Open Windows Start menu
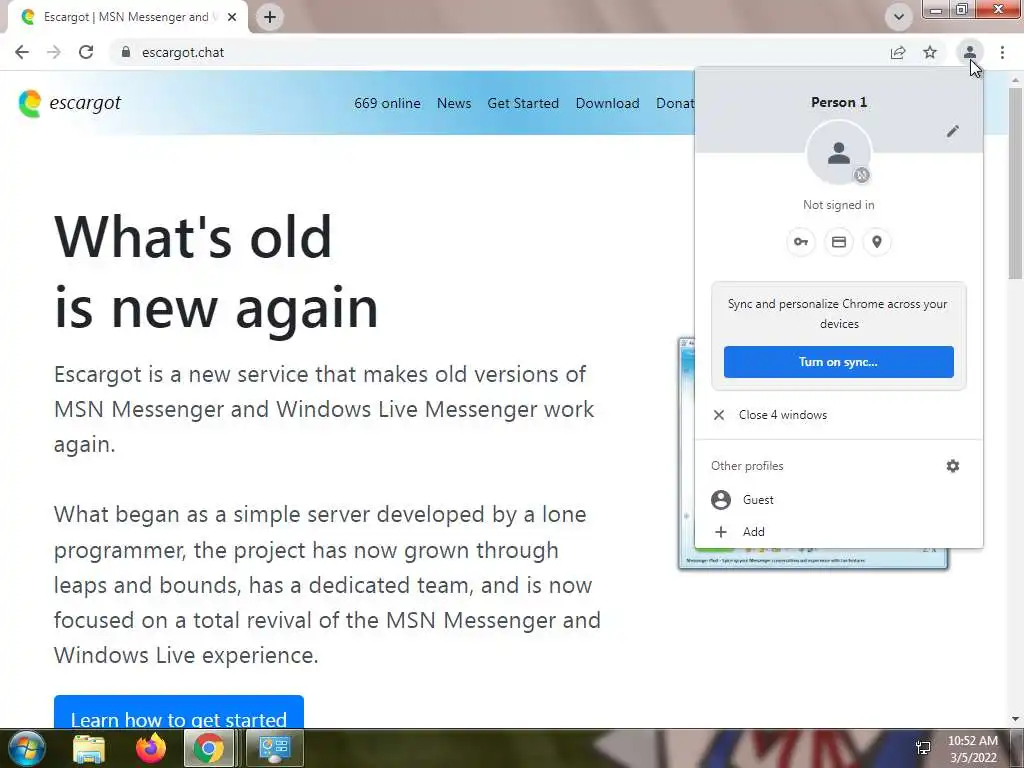The width and height of the screenshot is (1024, 768). pos(25,748)
